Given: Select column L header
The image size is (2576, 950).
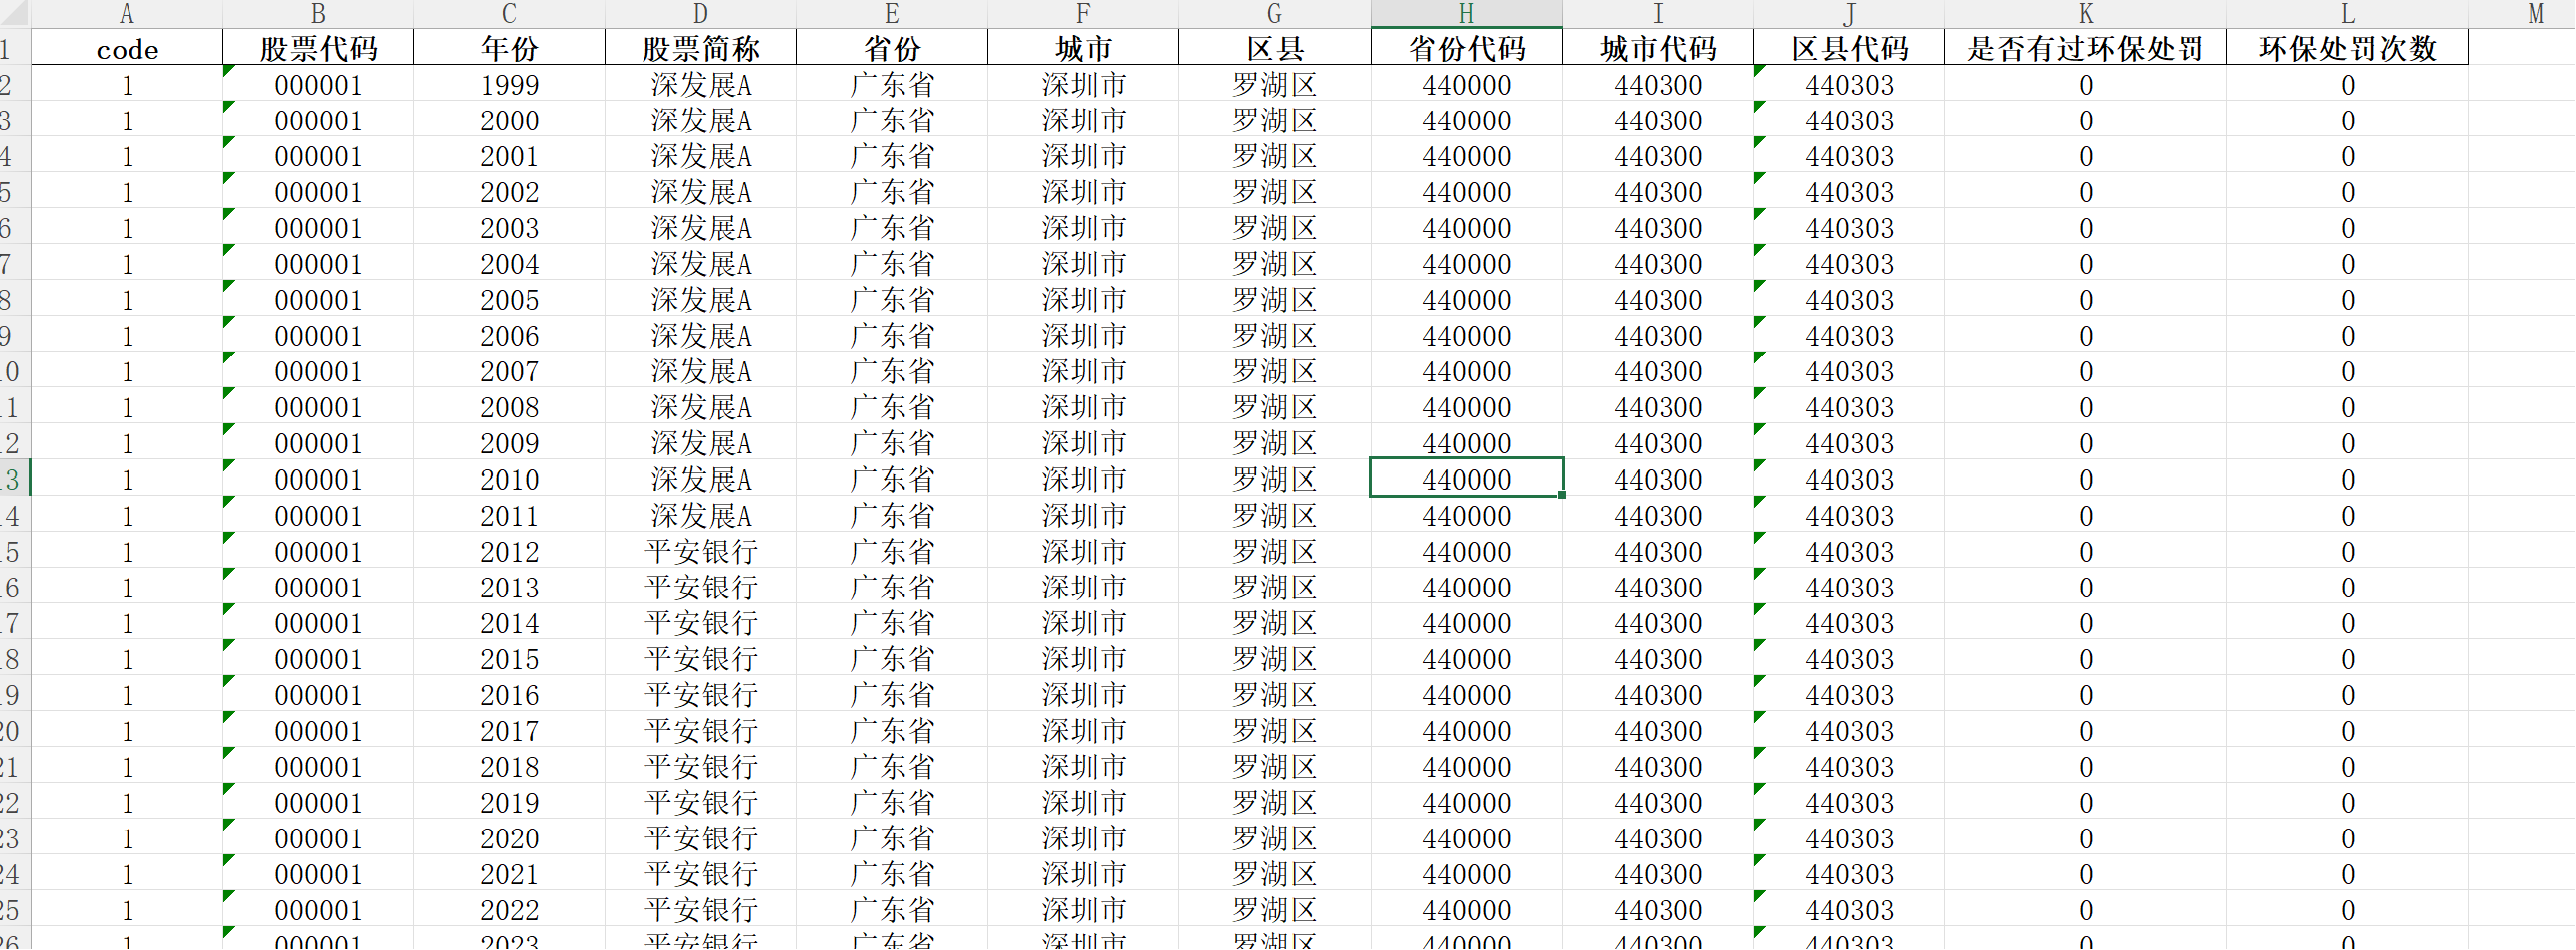Looking at the screenshot, I should click(x=2348, y=13).
